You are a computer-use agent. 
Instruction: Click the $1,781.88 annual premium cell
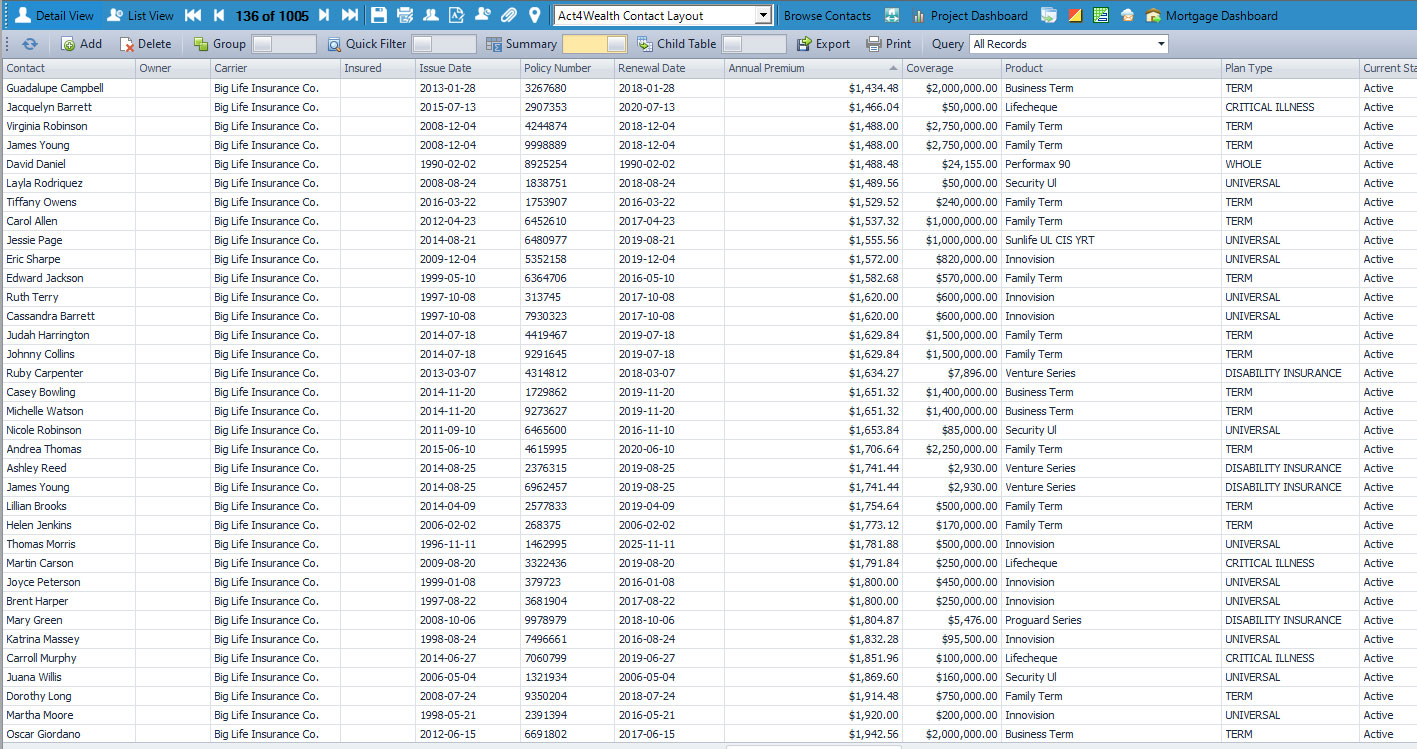(x=813, y=544)
